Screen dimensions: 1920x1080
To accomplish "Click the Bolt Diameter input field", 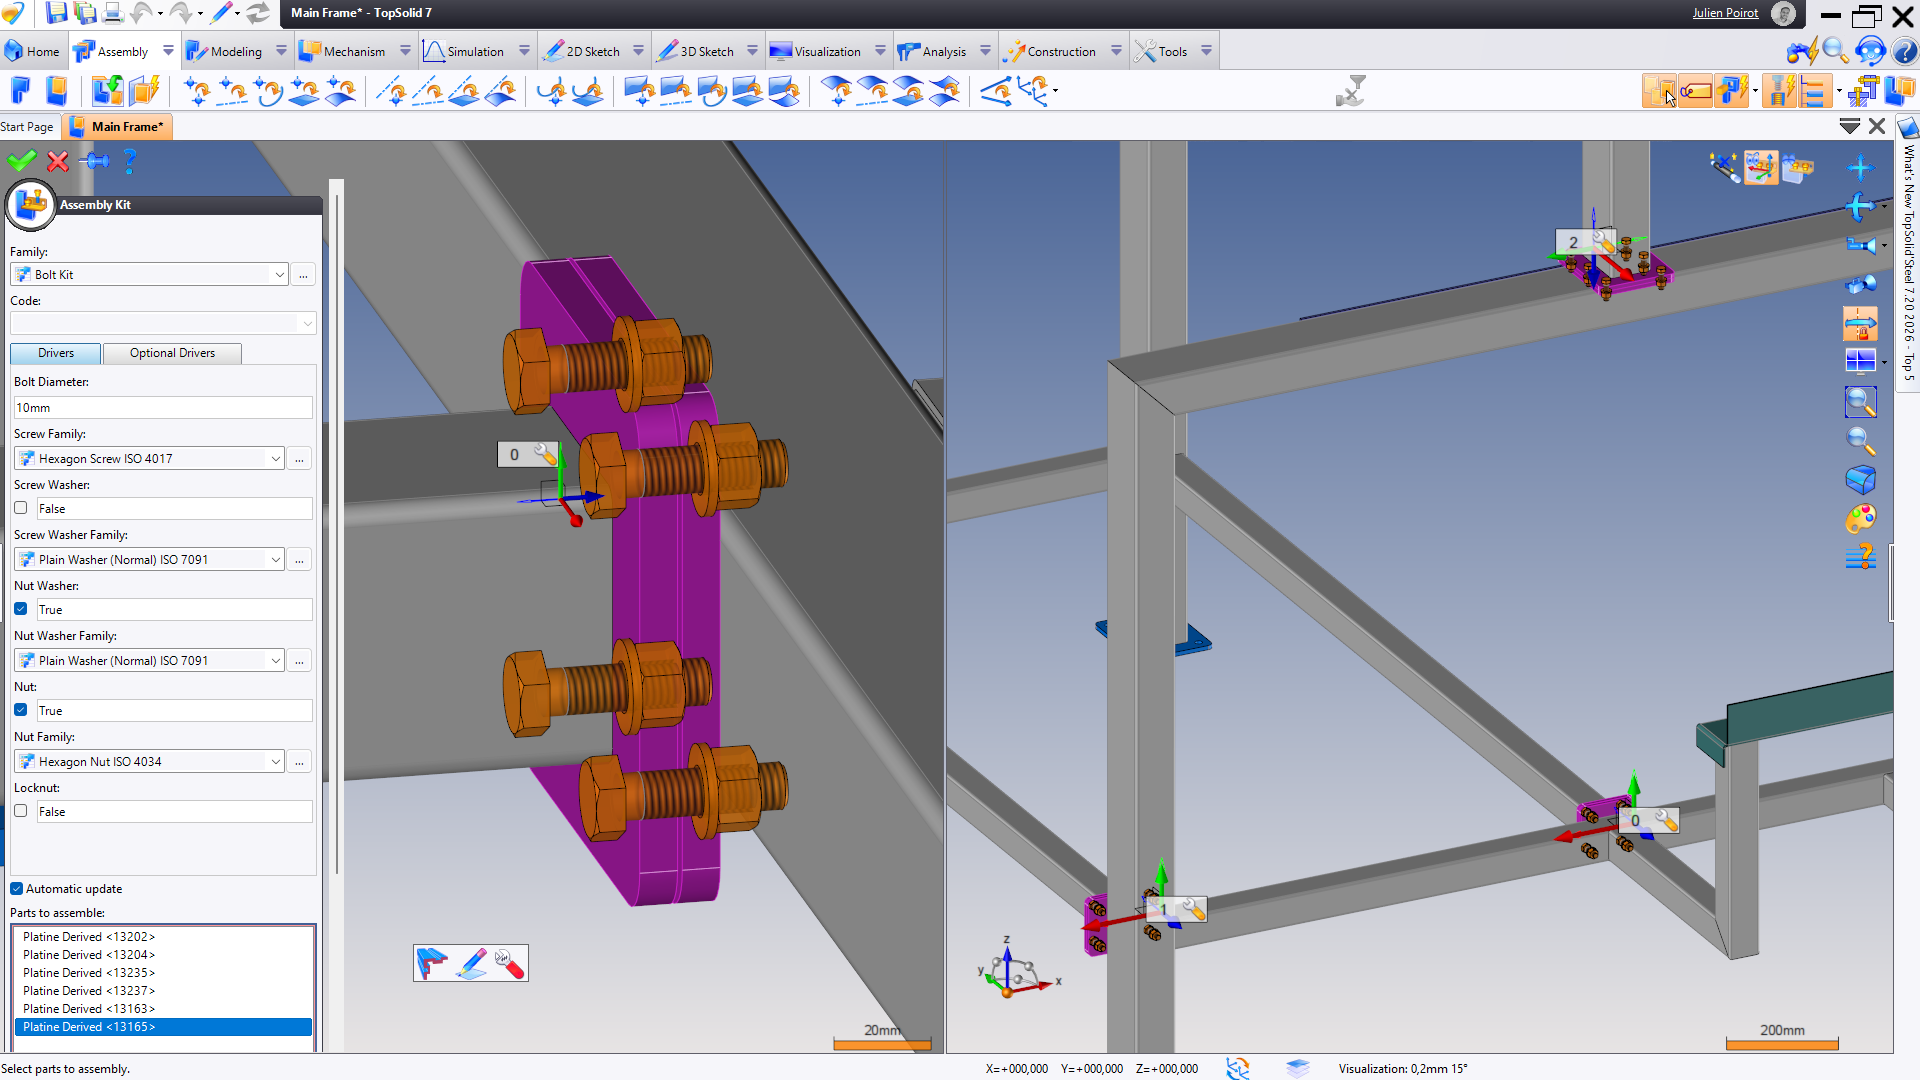I will click(x=163, y=408).
